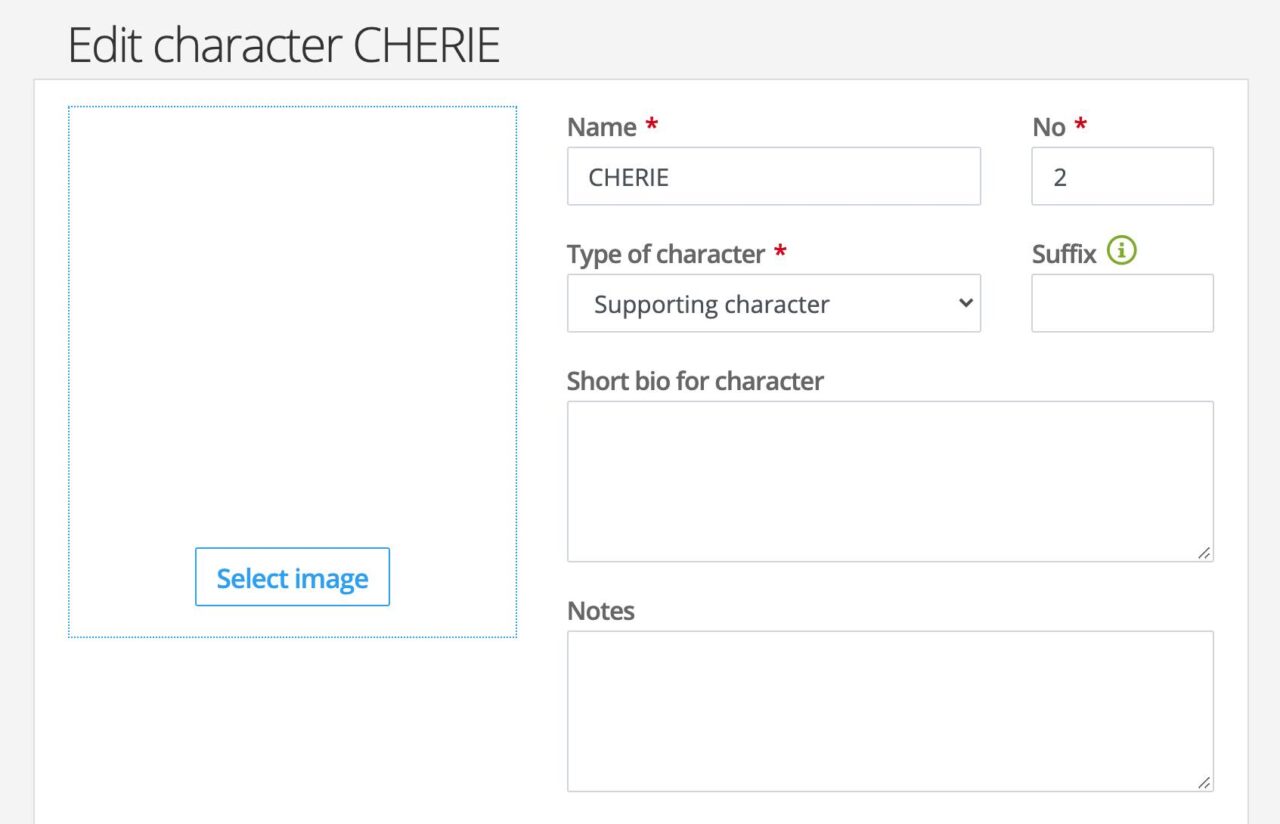Image resolution: width=1280 pixels, height=824 pixels.
Task: Click the Short bio for character label
Action: click(x=695, y=381)
